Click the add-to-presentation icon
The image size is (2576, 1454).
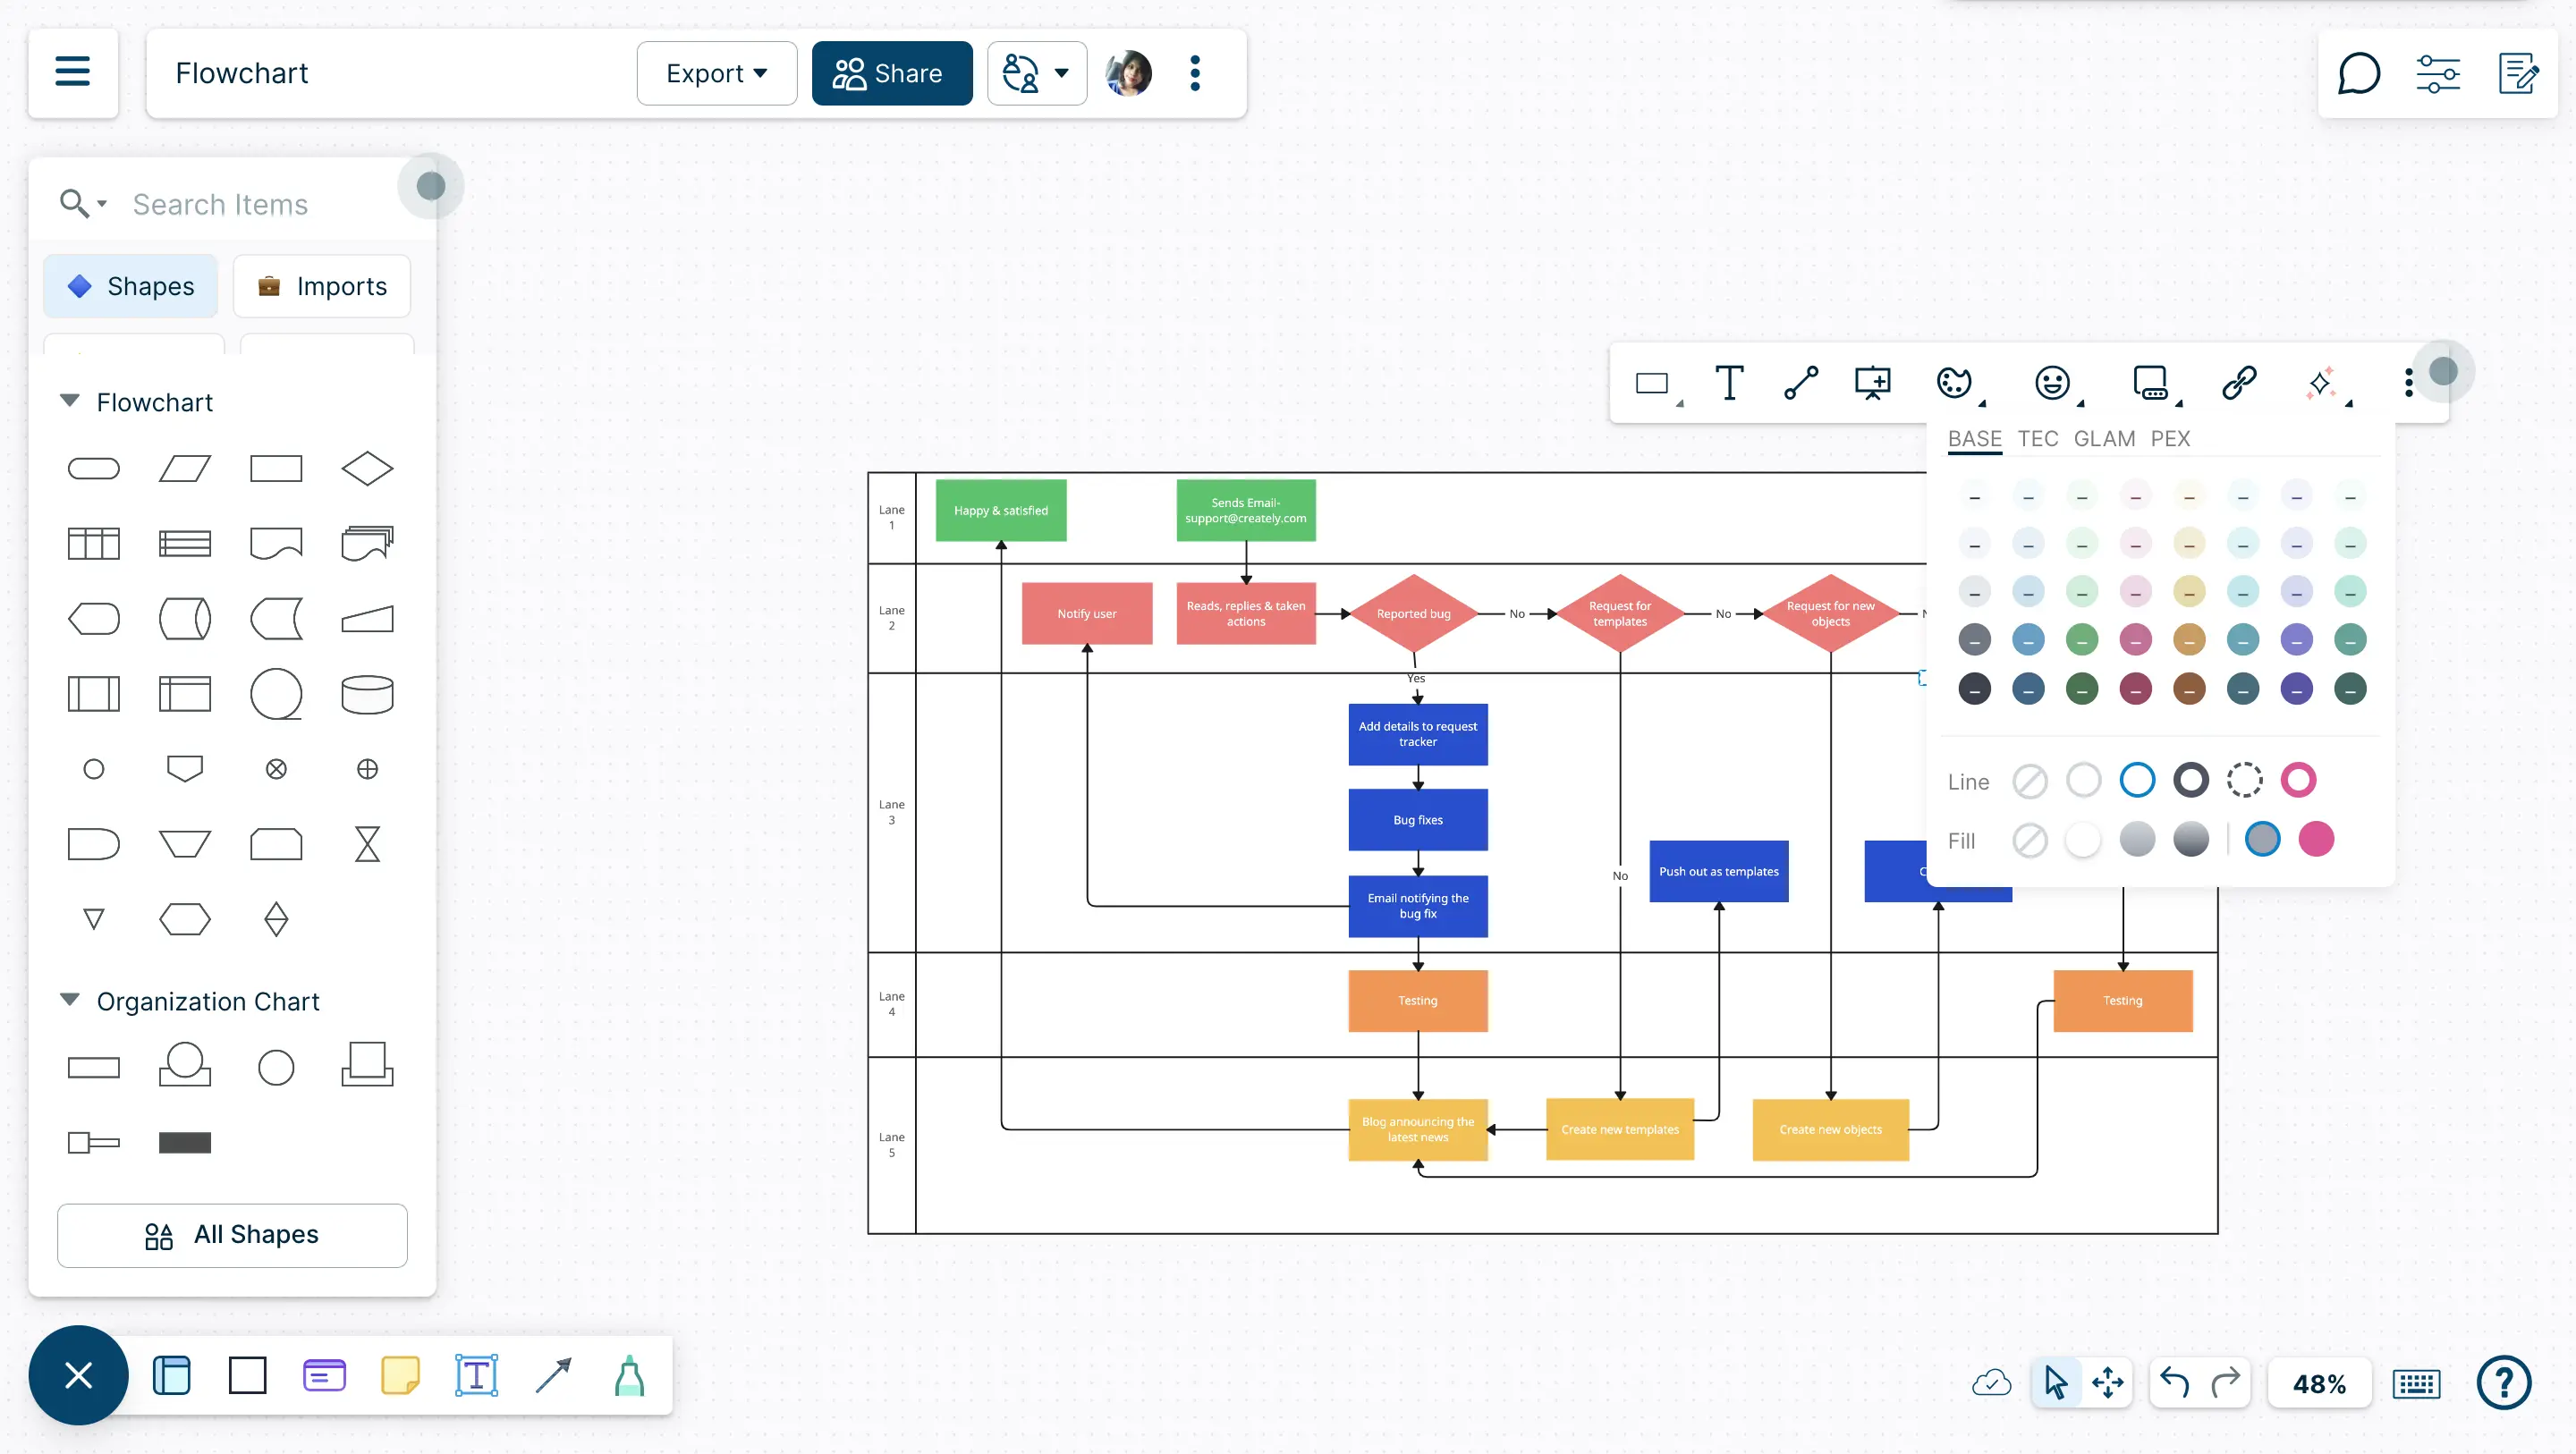[1872, 382]
